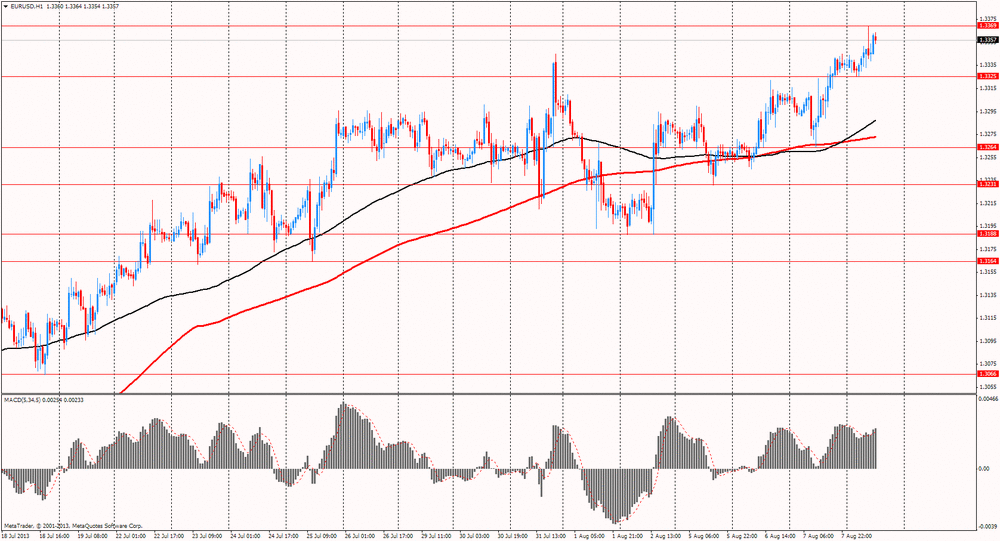The image size is (1000, 541).
Task: Click the 7 Aug 22:00 time axis label
Action: [857, 536]
